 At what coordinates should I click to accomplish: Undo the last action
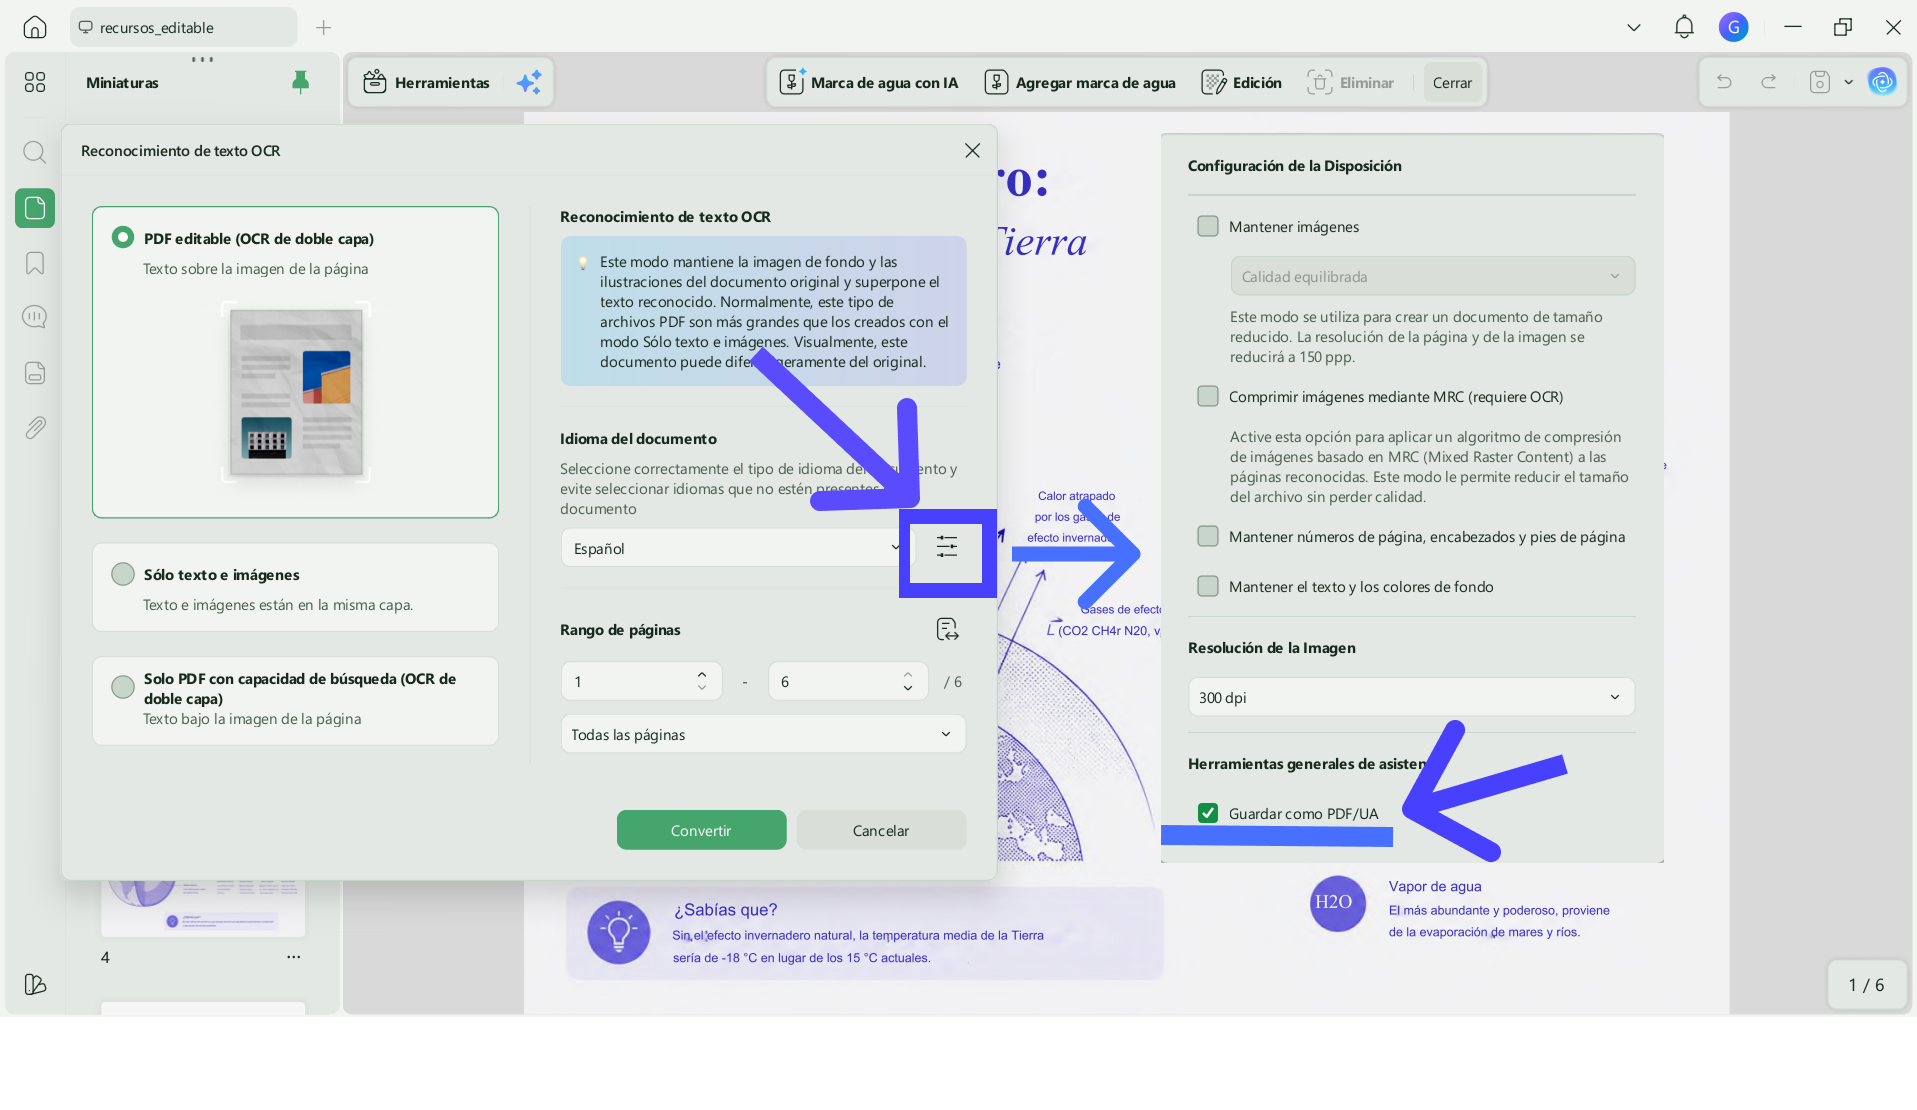[x=1724, y=82]
